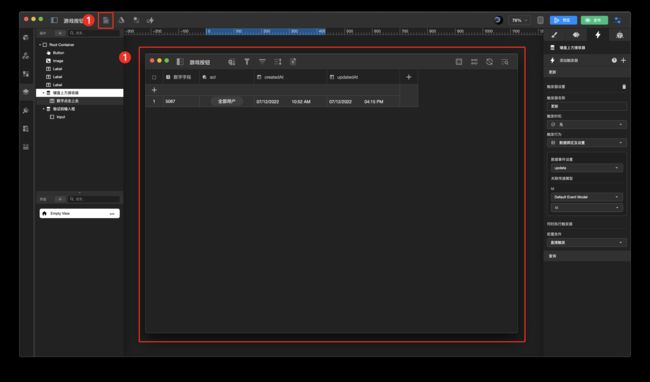Click the cell with value 5067
The image size is (650, 382).
pos(181,101)
